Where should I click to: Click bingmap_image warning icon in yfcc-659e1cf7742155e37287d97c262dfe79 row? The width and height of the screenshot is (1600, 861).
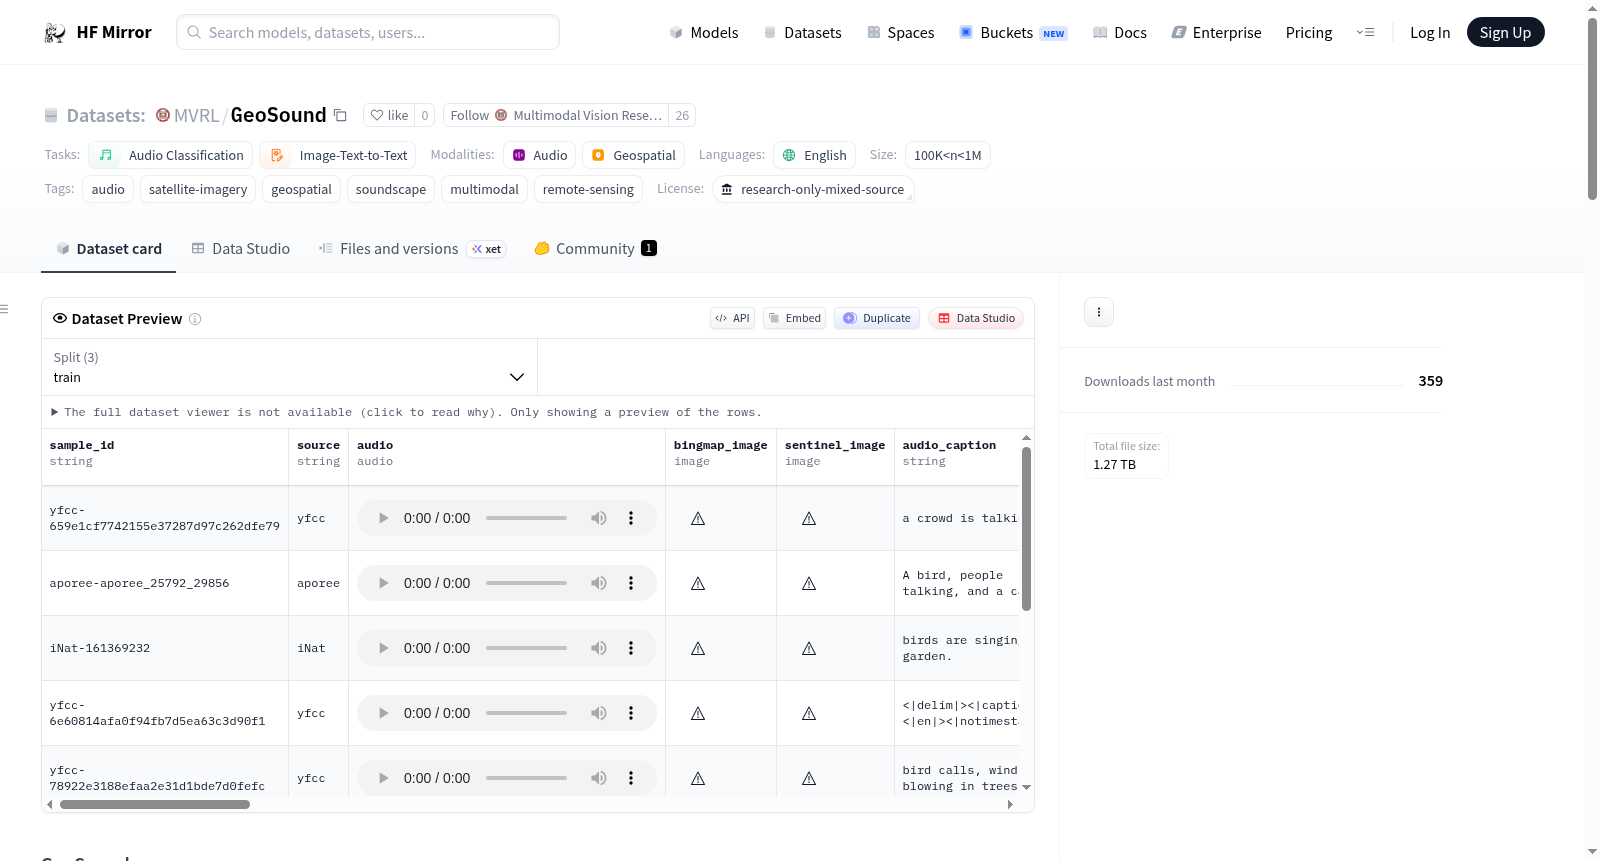click(698, 519)
